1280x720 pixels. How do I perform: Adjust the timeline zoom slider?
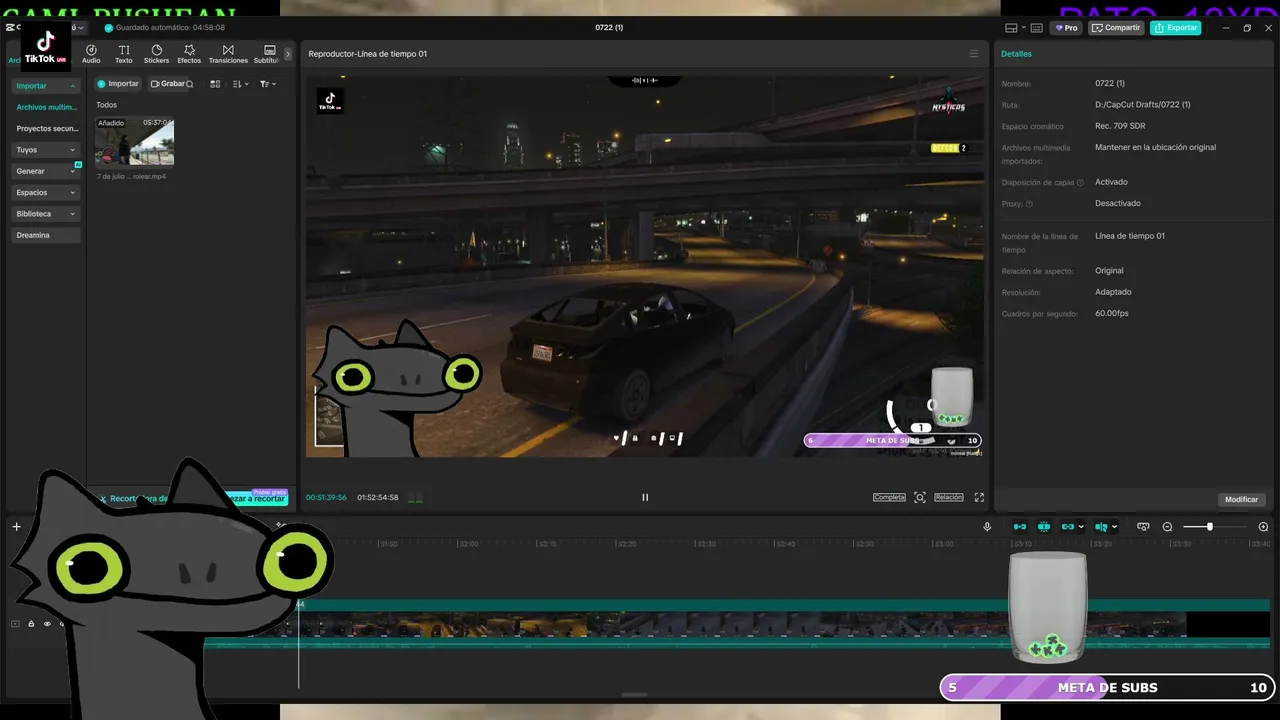click(1209, 527)
